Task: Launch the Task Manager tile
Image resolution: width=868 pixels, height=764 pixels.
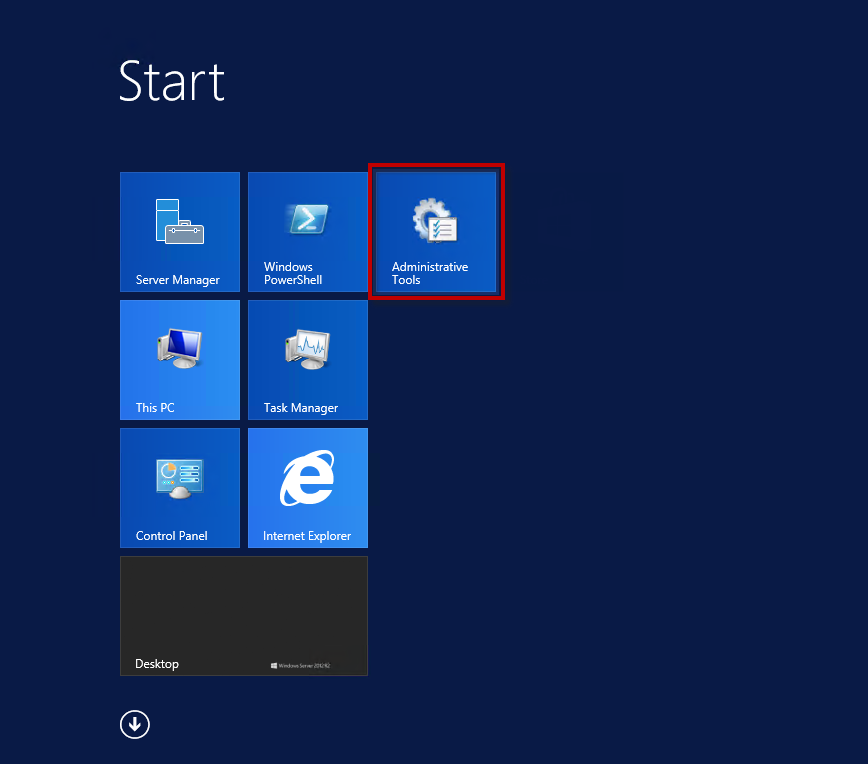Action: (x=308, y=360)
